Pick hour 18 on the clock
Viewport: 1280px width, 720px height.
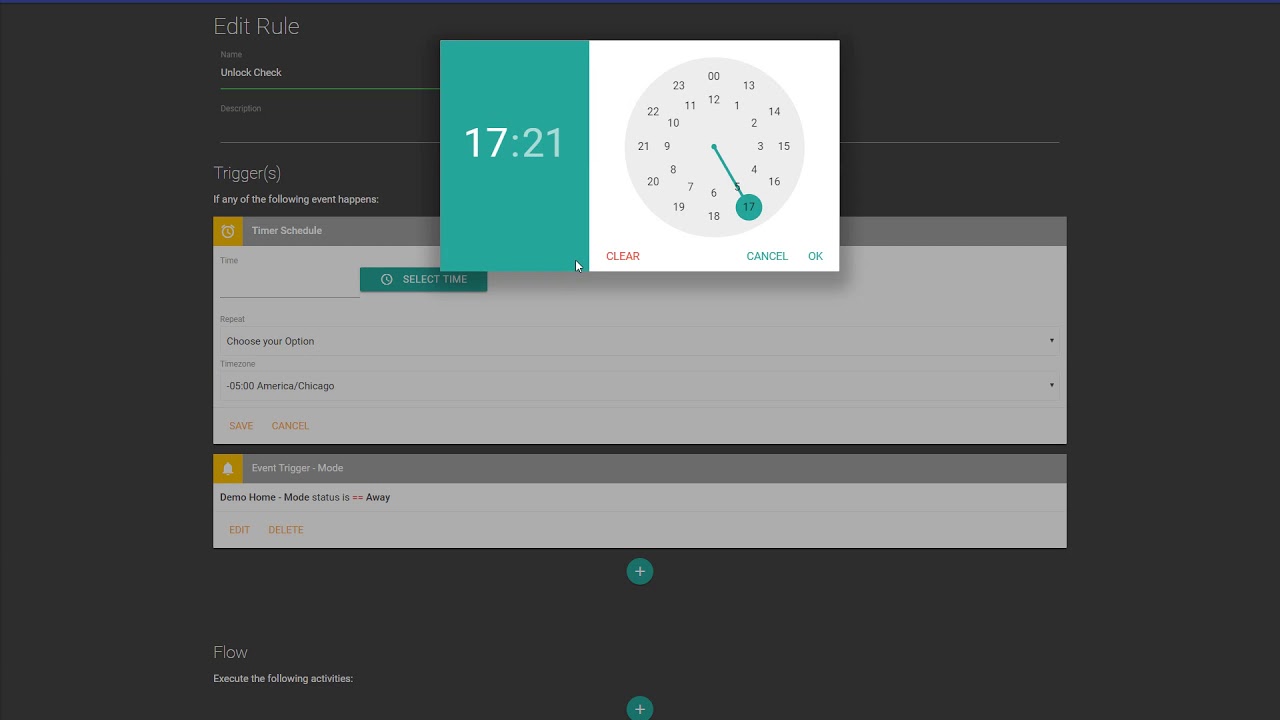tap(713, 217)
